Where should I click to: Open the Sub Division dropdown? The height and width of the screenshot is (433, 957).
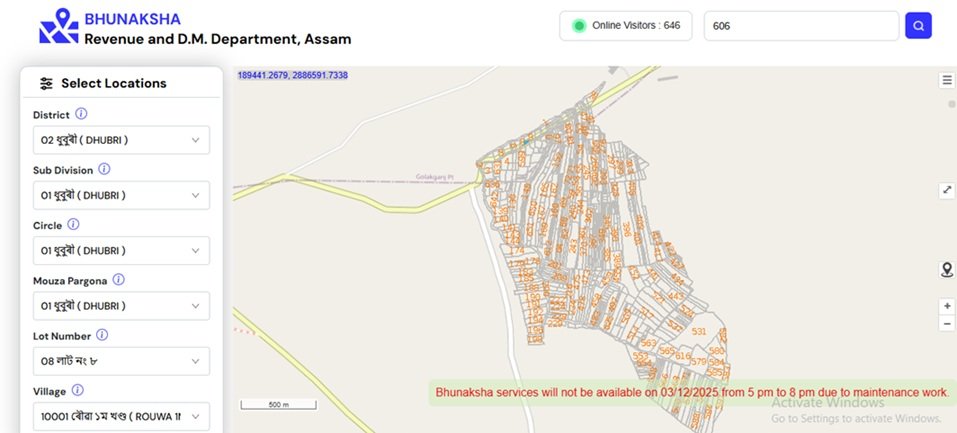121,195
